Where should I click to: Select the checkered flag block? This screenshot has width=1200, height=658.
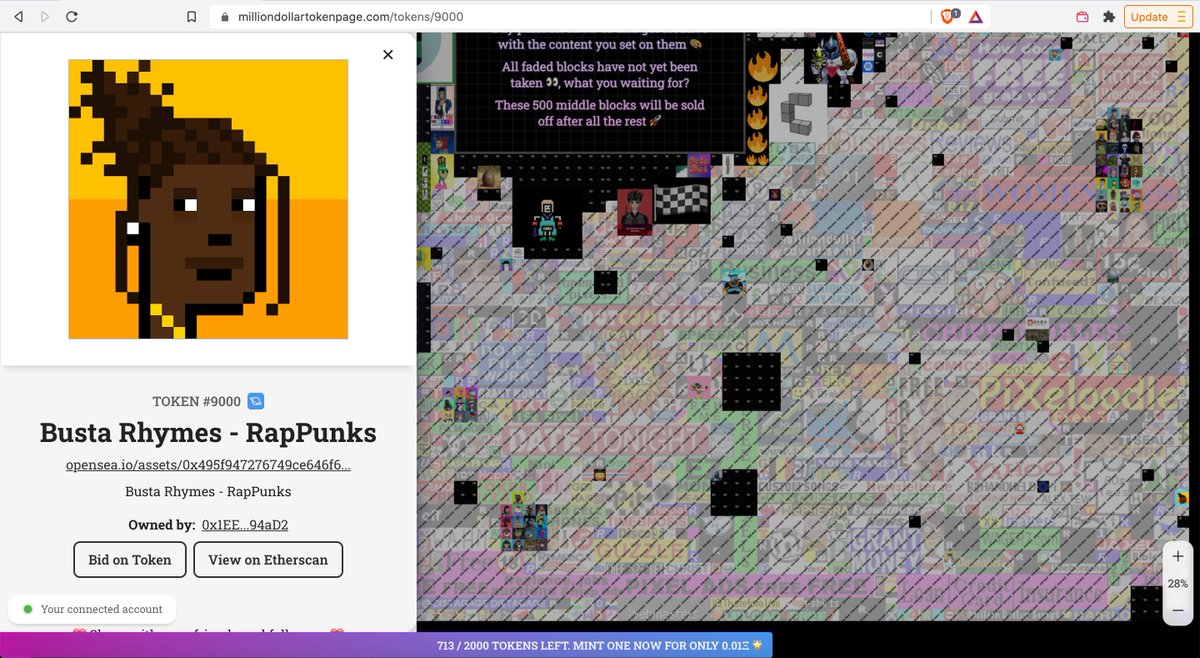click(682, 203)
